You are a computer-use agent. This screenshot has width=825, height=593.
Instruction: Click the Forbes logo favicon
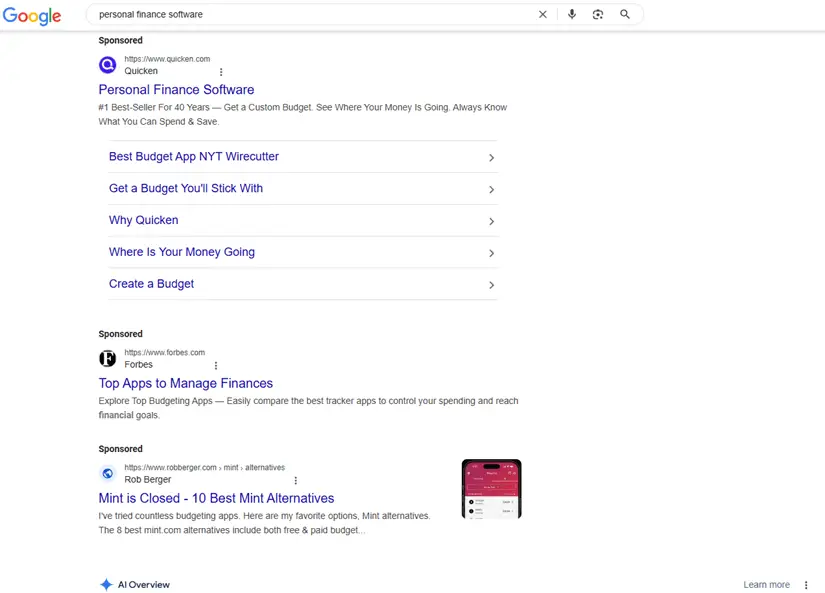click(108, 358)
